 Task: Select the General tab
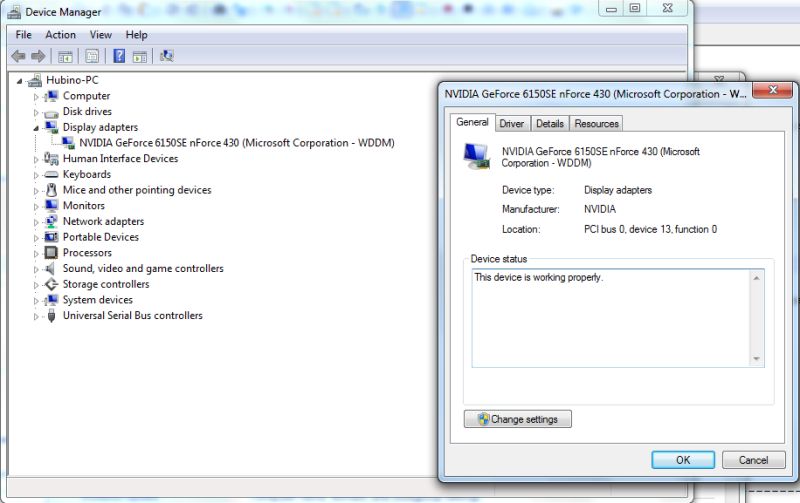click(472, 122)
